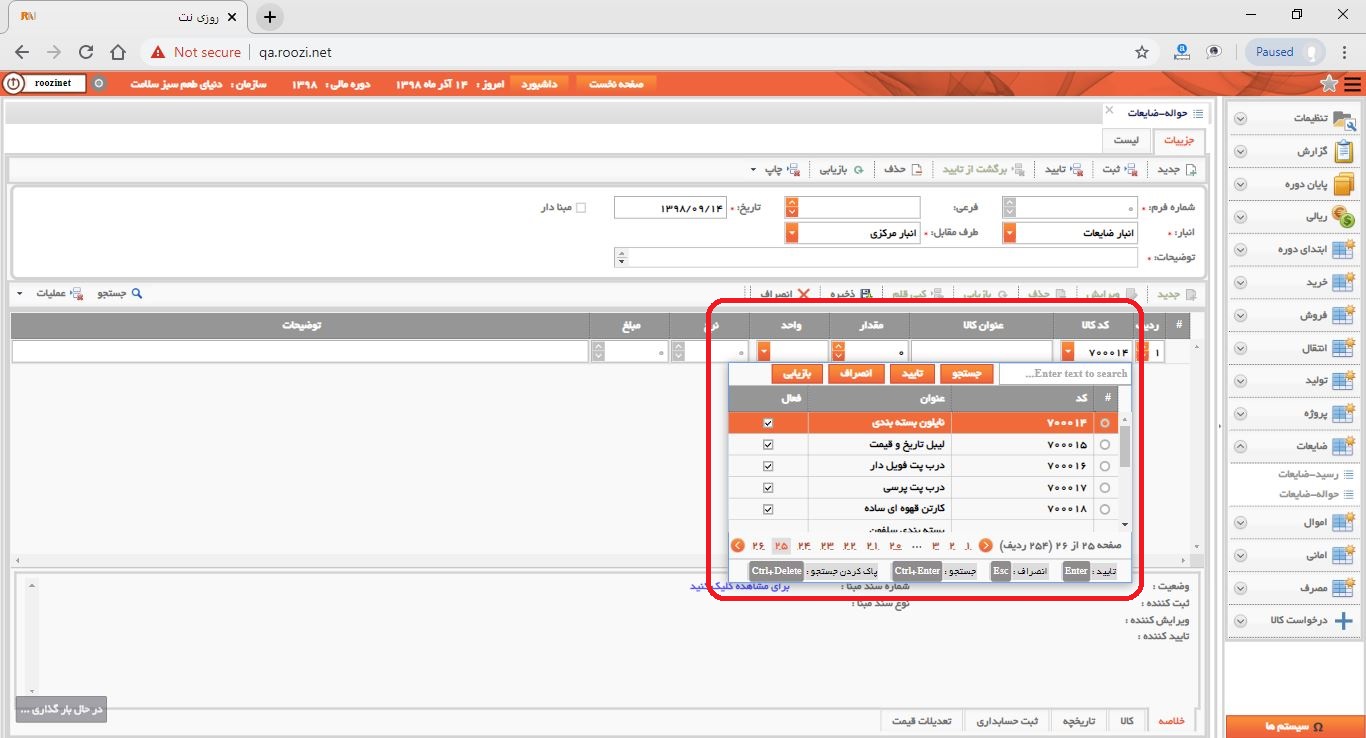
Task: Click the مصرف module icon
Action: pos(1344,588)
